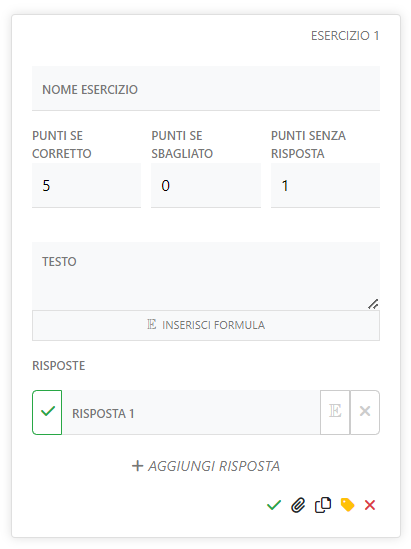This screenshot has width=411, height=549.
Task: Delete the exercise with the red X icon
Action: 370,505
